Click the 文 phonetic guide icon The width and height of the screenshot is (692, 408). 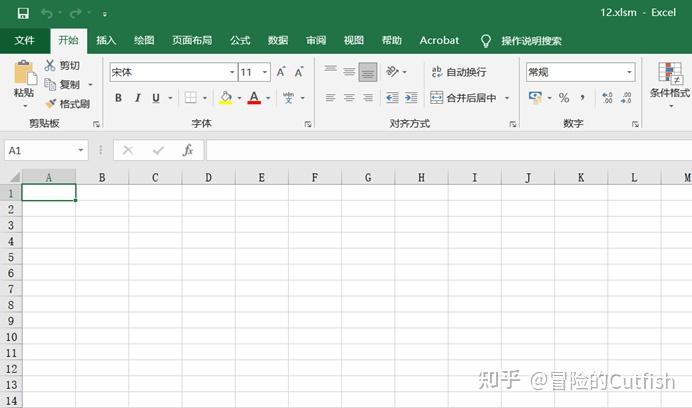click(289, 98)
